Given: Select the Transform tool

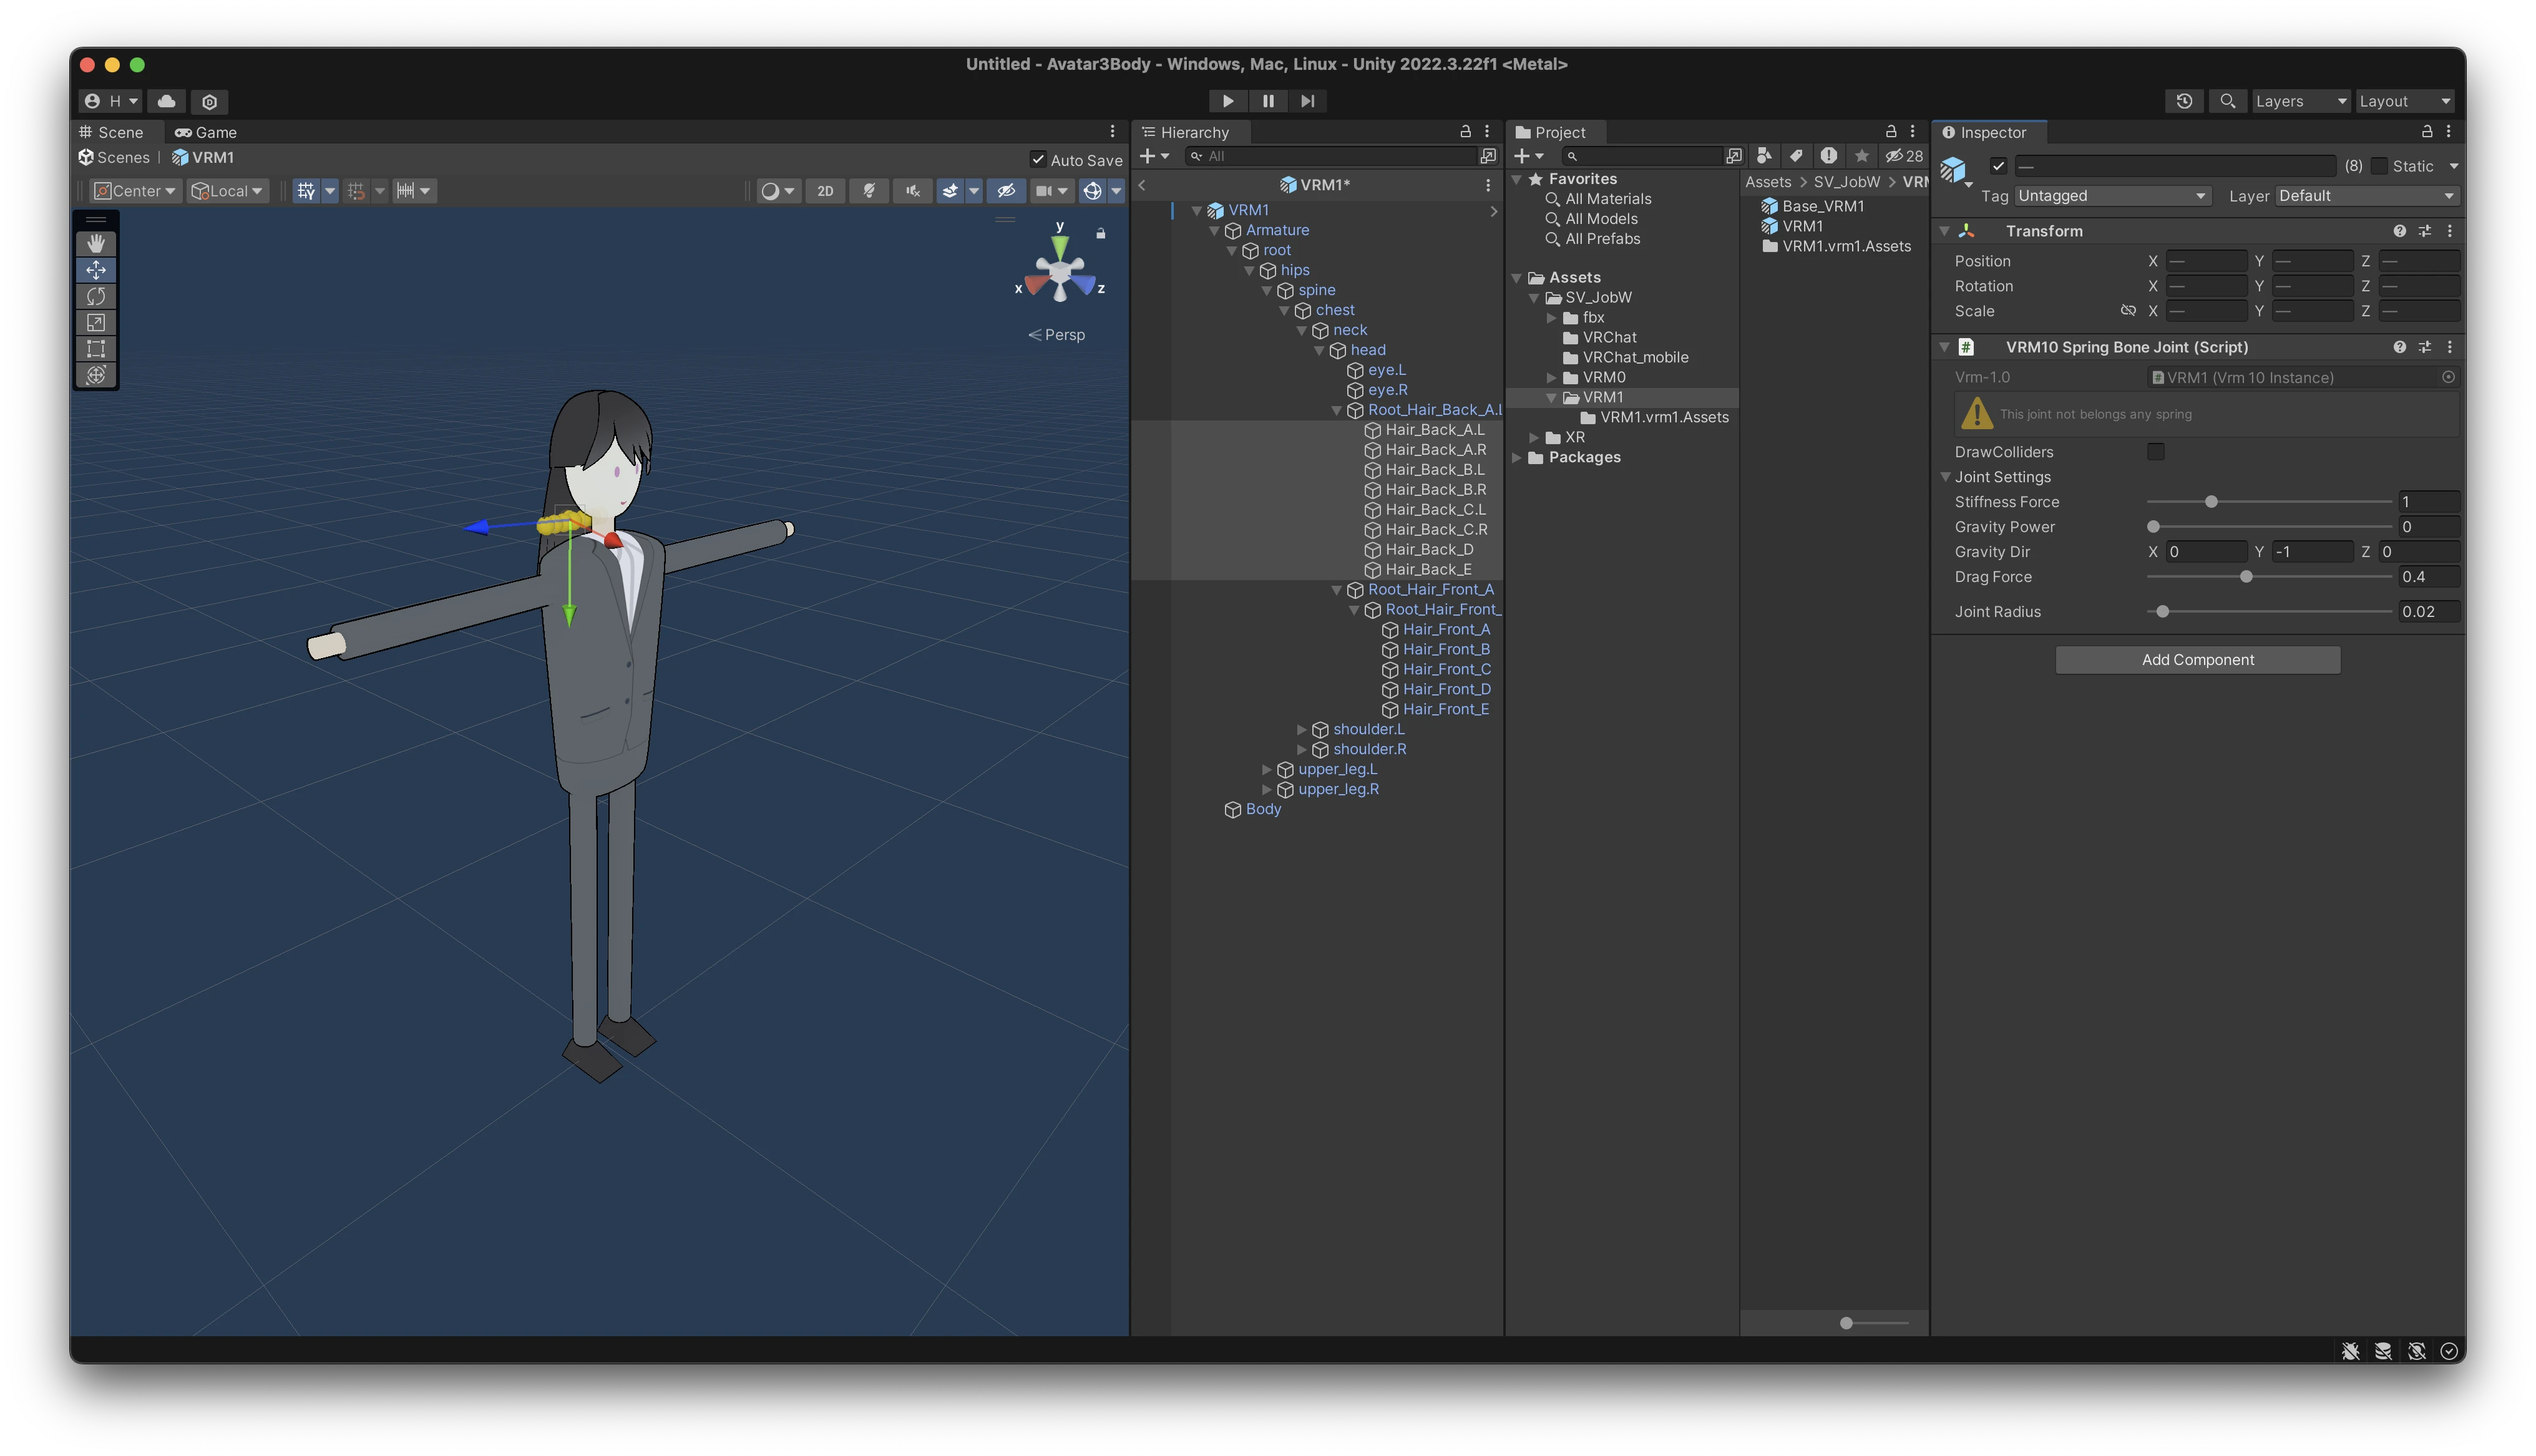Looking at the screenshot, I should [96, 374].
